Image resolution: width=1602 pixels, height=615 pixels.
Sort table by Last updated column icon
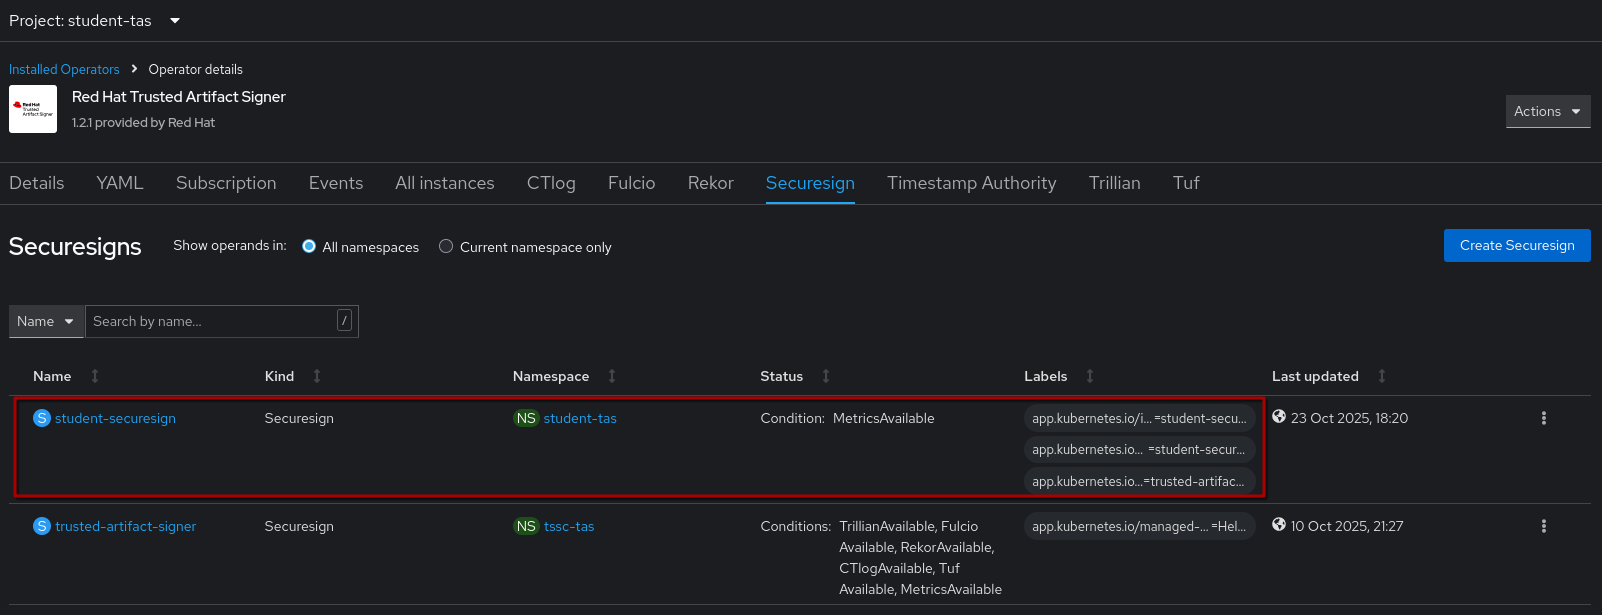tap(1382, 376)
